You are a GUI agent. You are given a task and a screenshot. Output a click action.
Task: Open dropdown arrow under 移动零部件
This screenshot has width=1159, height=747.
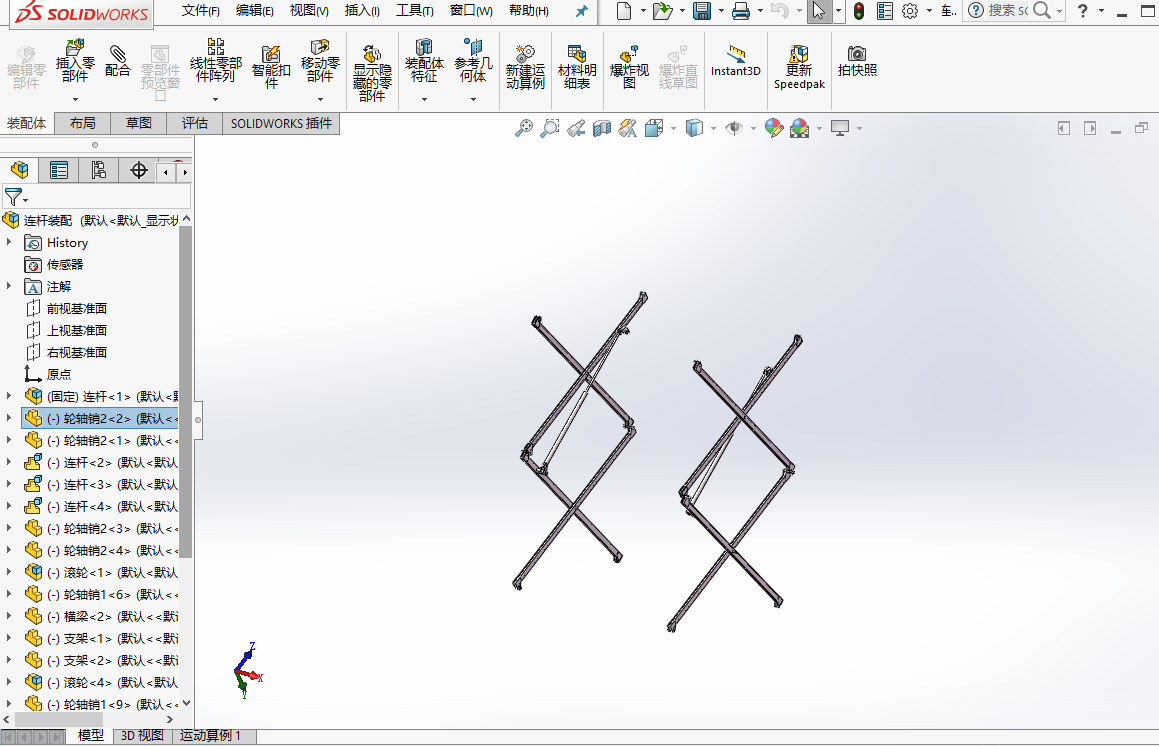coord(320,99)
